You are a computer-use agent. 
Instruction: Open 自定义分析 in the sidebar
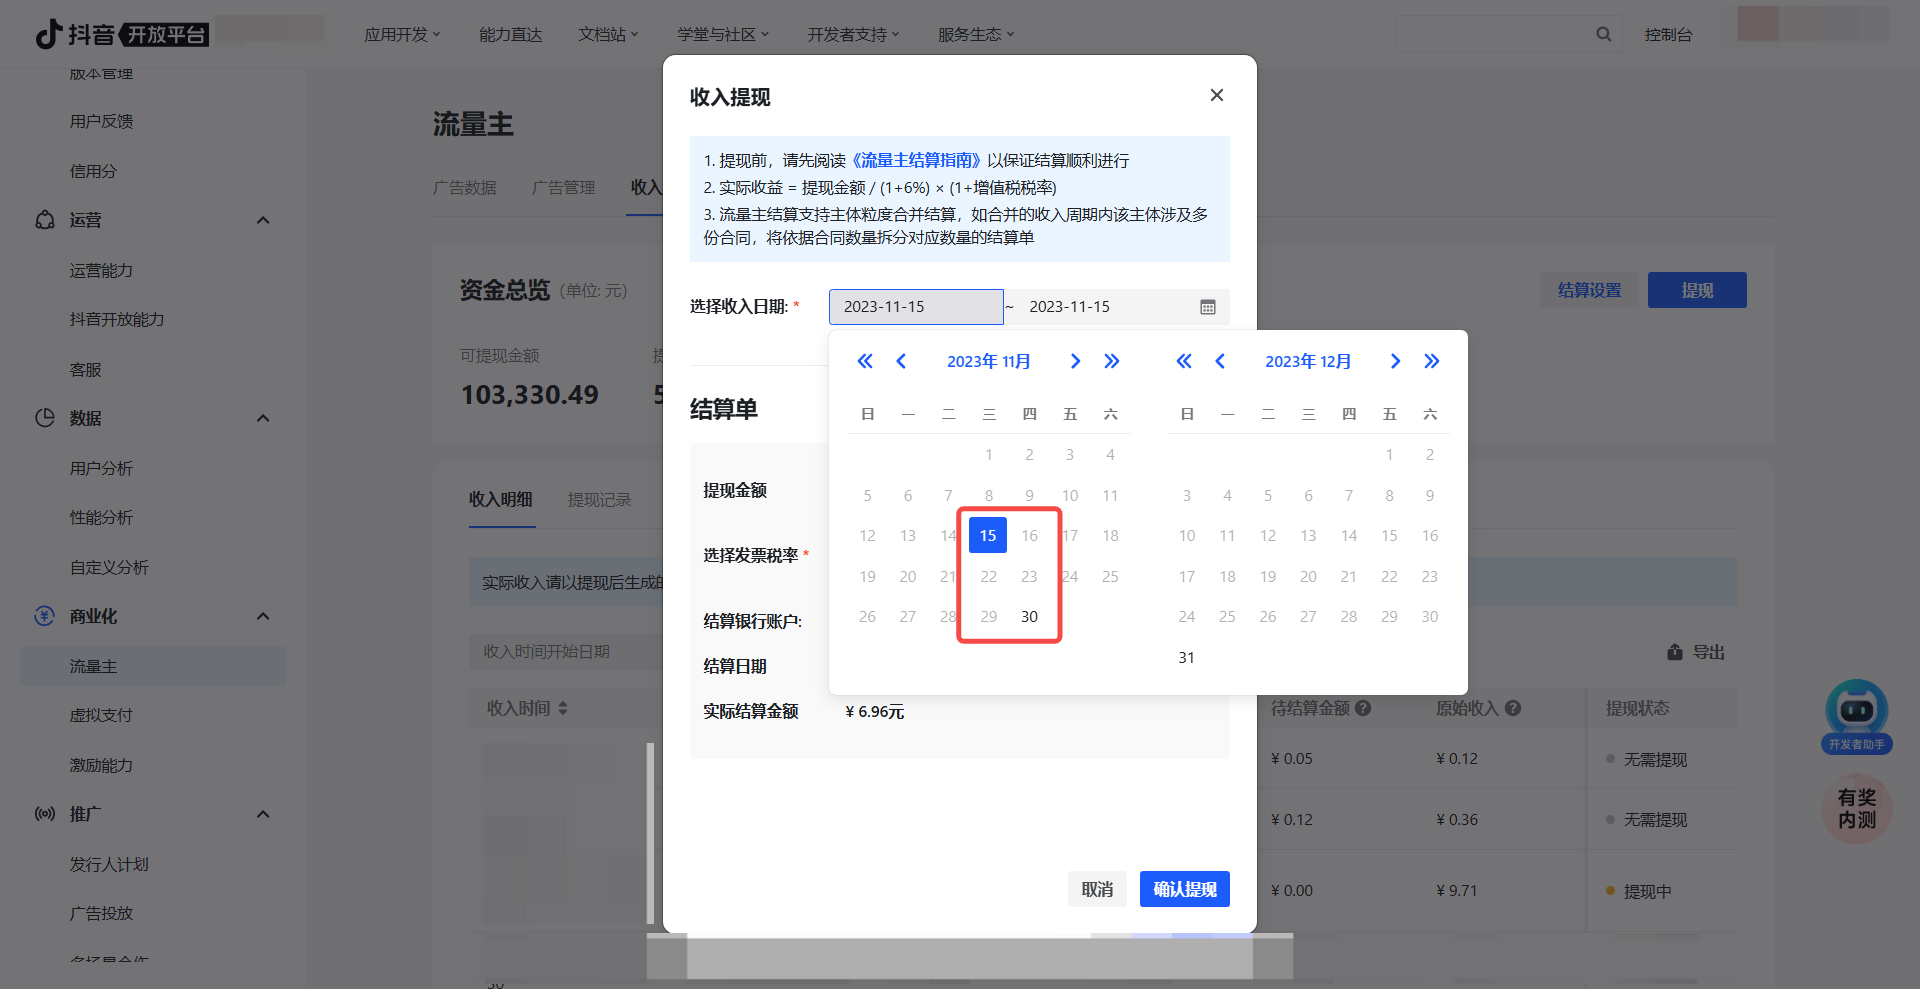click(x=109, y=567)
